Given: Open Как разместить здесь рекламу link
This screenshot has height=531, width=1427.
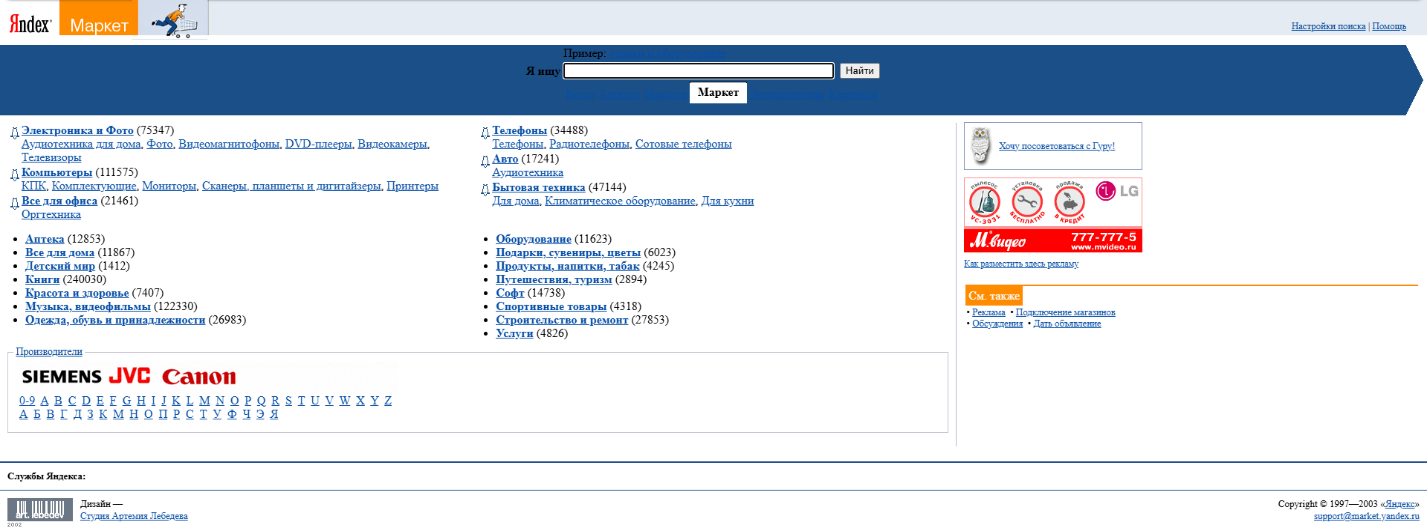Looking at the screenshot, I should [1021, 264].
